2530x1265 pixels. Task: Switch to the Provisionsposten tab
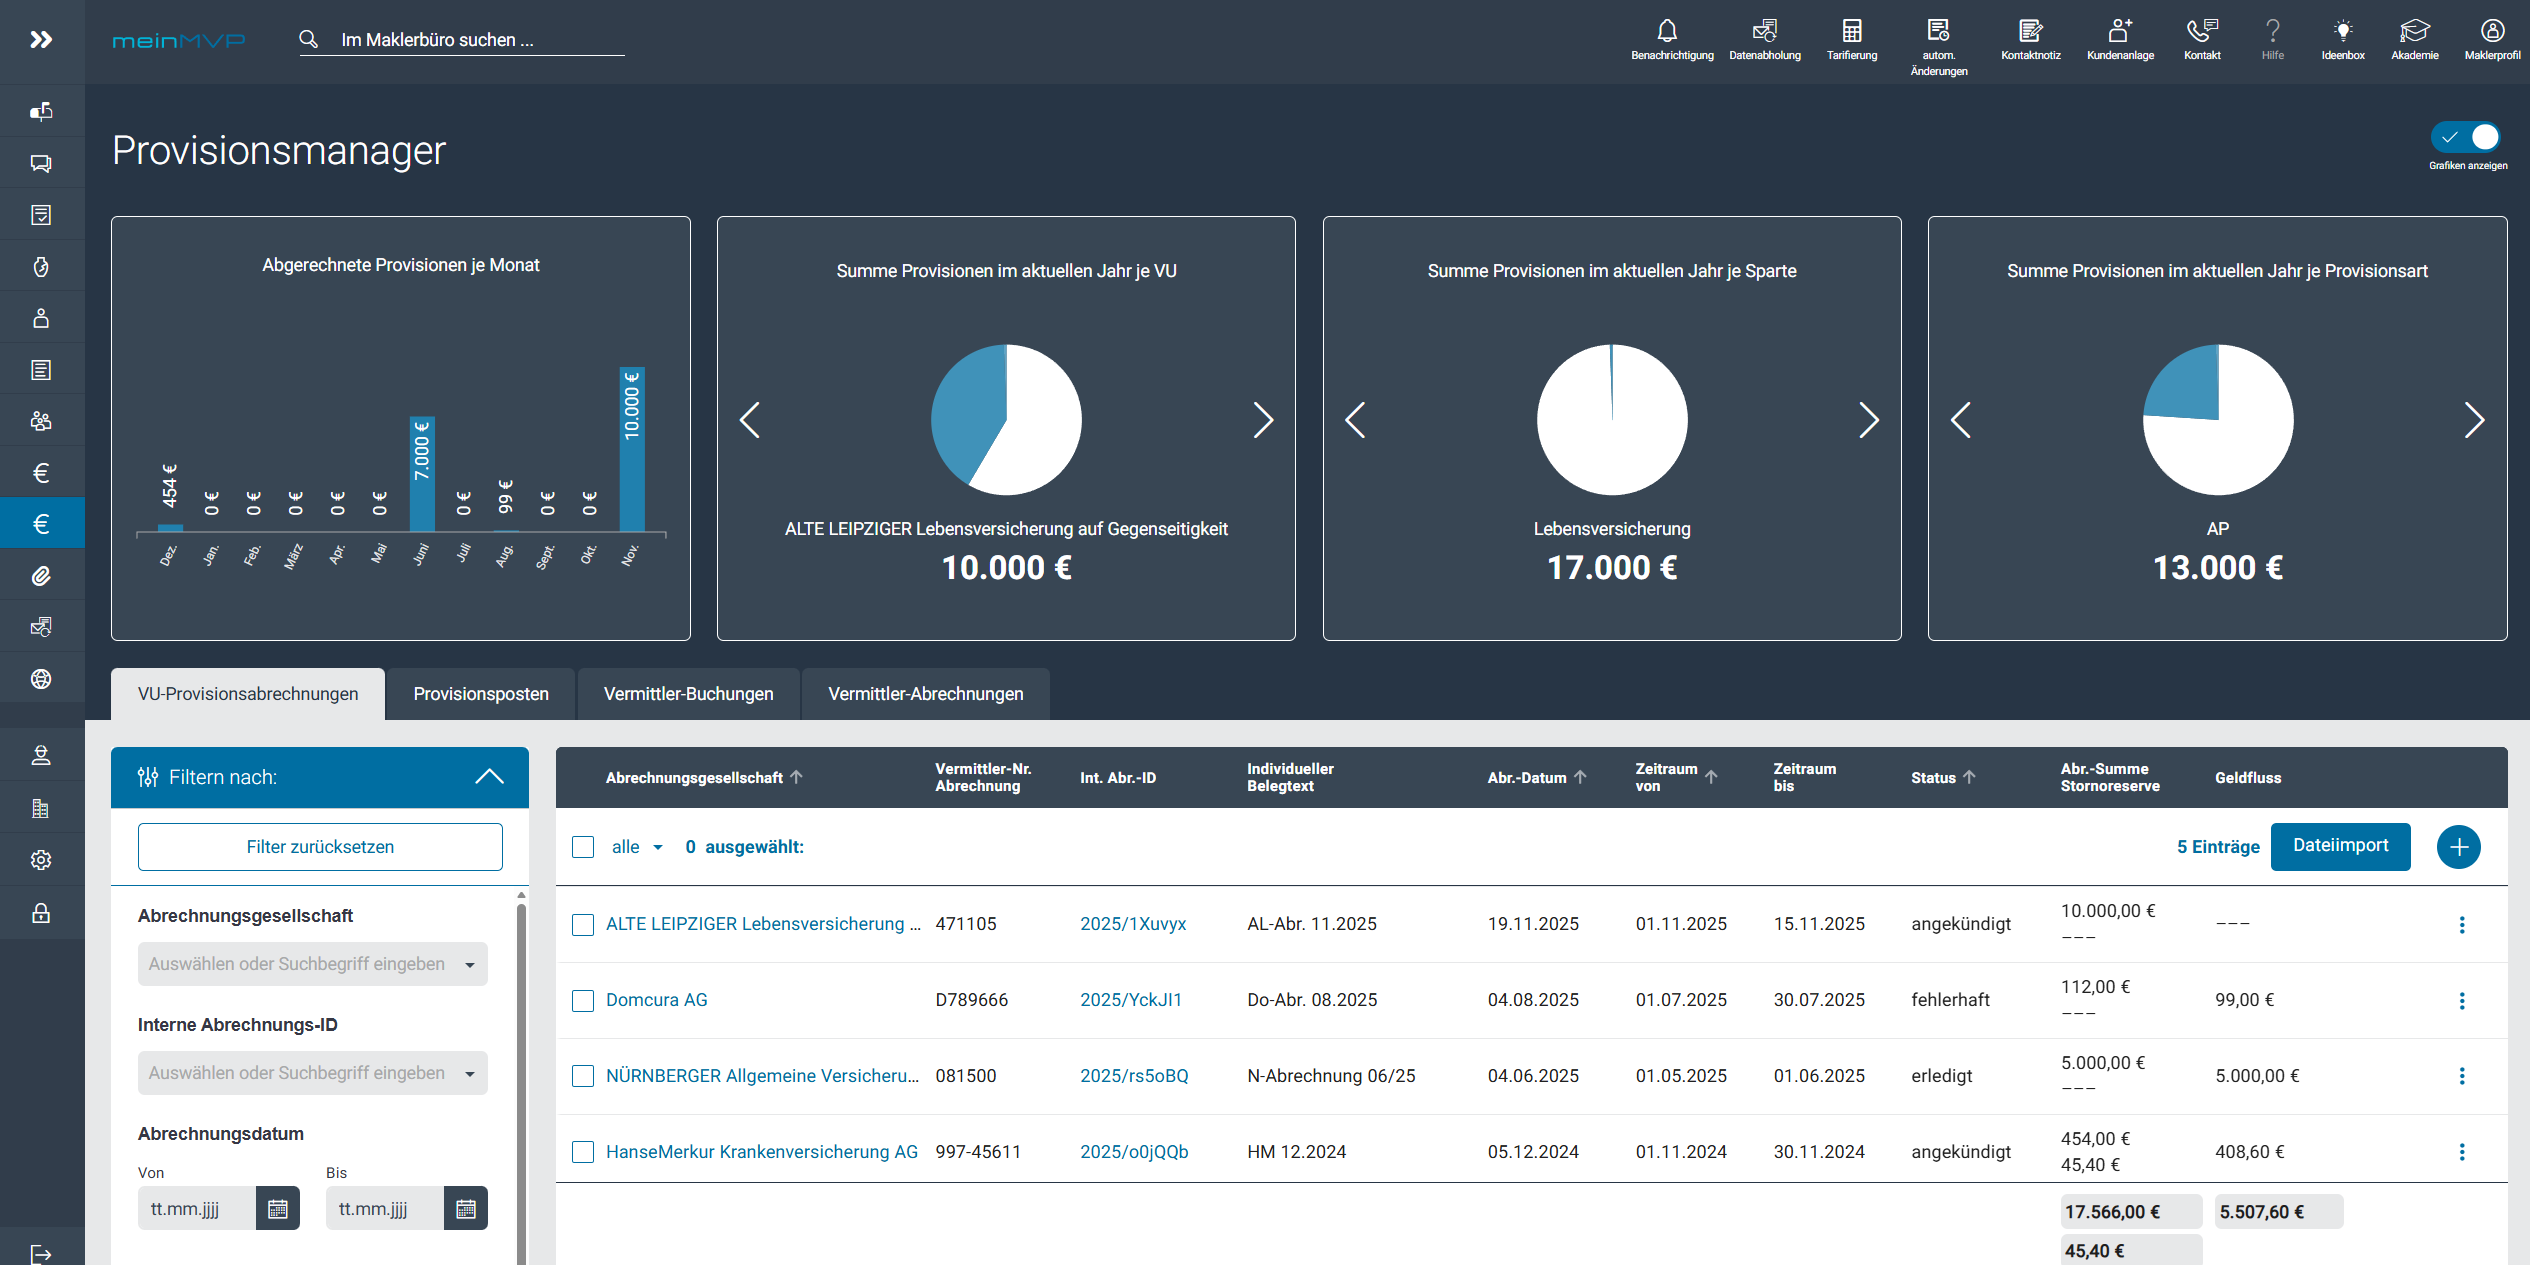pos(480,693)
